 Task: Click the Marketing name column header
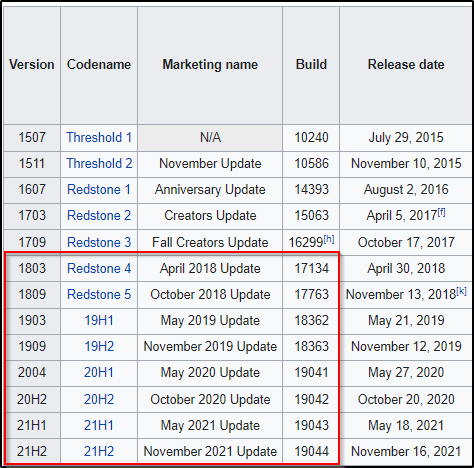click(210, 65)
